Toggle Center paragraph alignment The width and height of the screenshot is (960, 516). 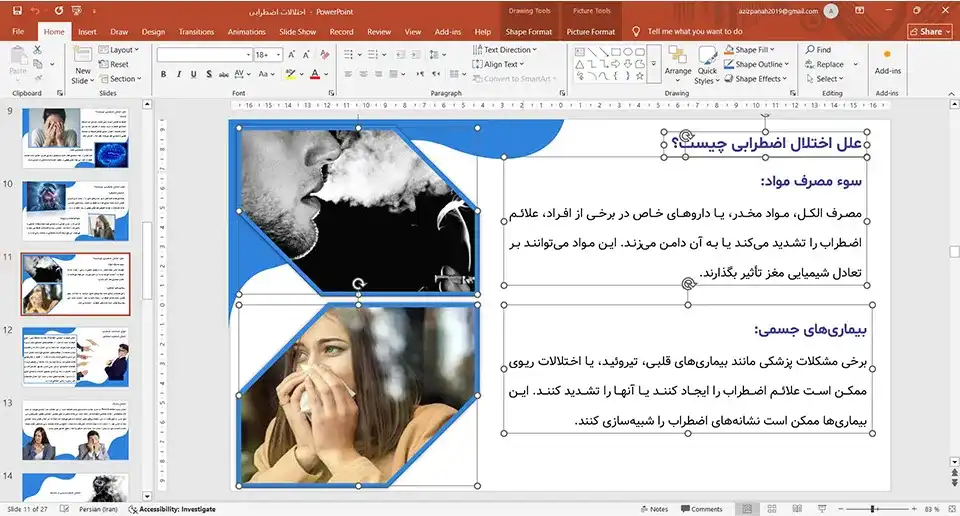[x=364, y=74]
